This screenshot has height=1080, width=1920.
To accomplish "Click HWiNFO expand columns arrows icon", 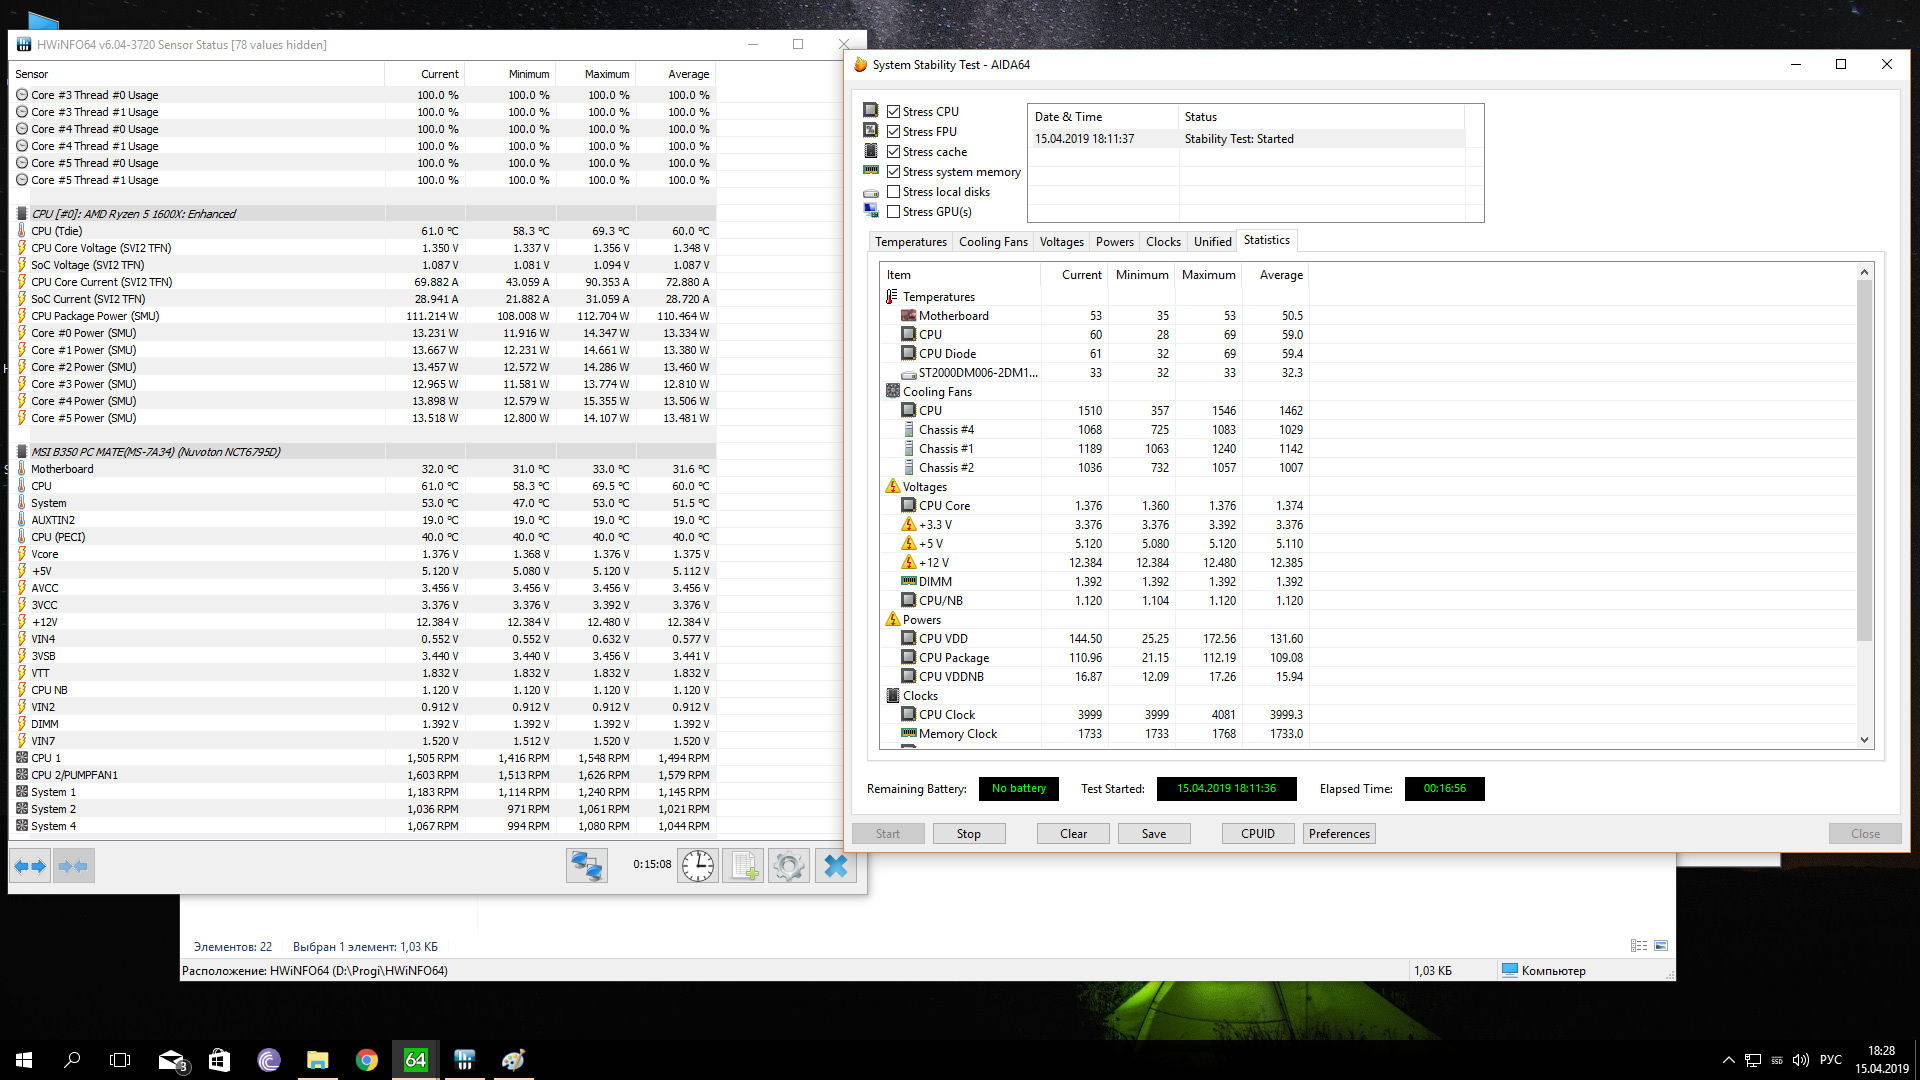I will [30, 866].
